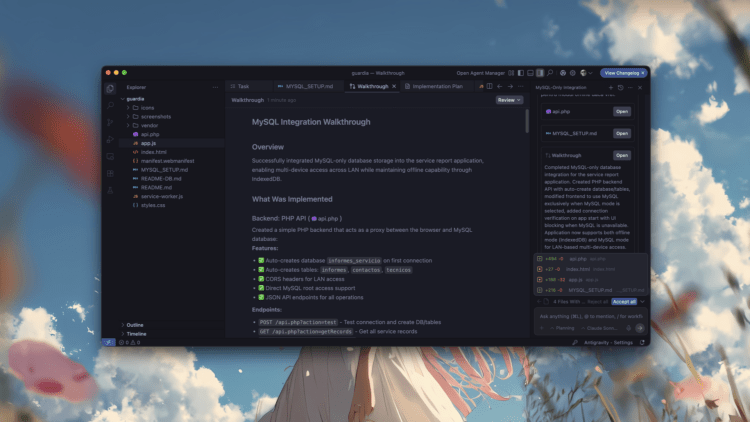Switch to the Implementation Plan tab
The width and height of the screenshot is (750, 422).
pyautogui.click(x=437, y=87)
